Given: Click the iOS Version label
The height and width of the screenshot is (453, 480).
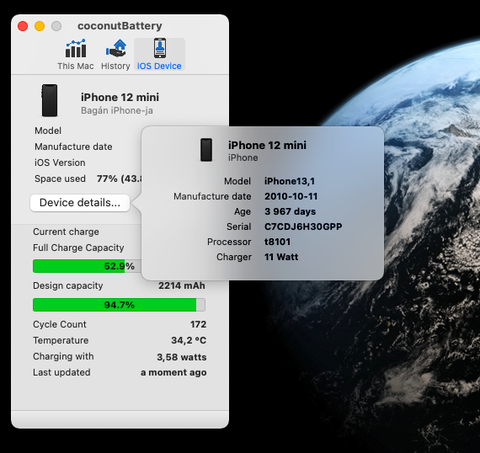Looking at the screenshot, I should coord(60,163).
